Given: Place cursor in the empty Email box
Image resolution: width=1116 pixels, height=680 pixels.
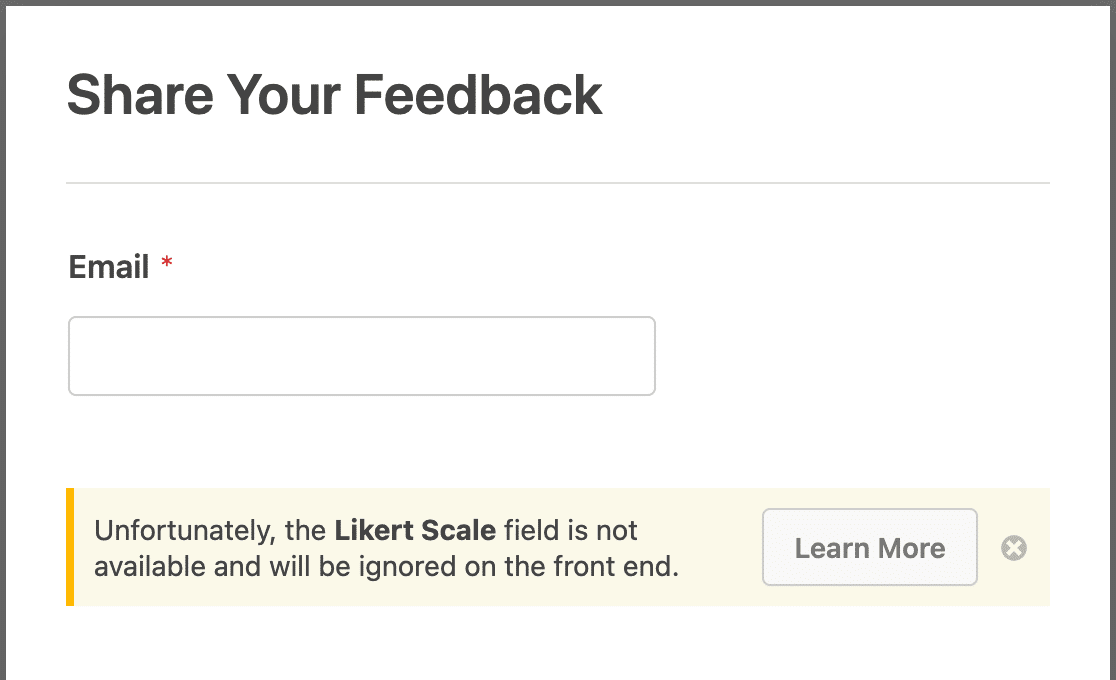Looking at the screenshot, I should click(x=362, y=356).
